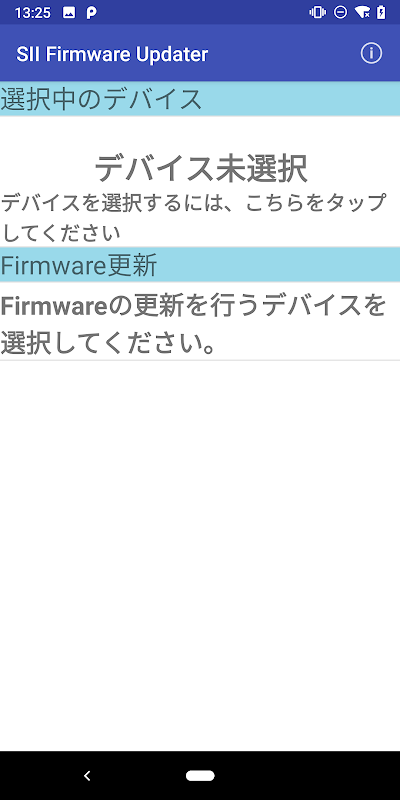Tap the back navigation arrow
The height and width of the screenshot is (800, 400).
87,776
